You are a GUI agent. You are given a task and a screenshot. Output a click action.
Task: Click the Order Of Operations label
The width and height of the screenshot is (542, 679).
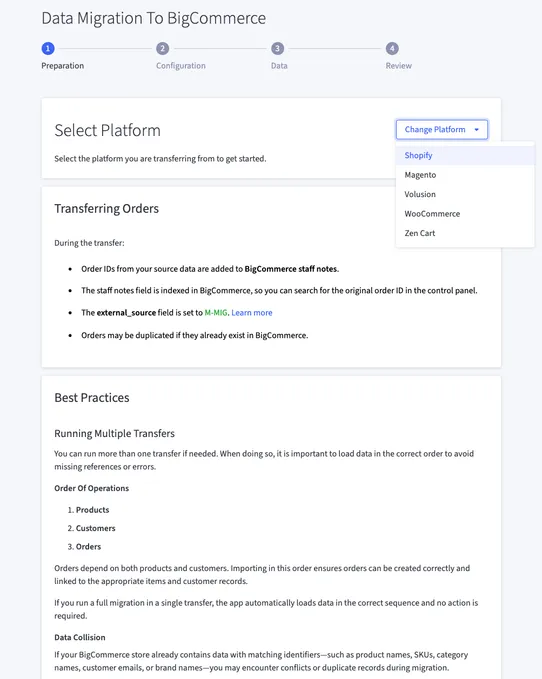[x=92, y=488]
